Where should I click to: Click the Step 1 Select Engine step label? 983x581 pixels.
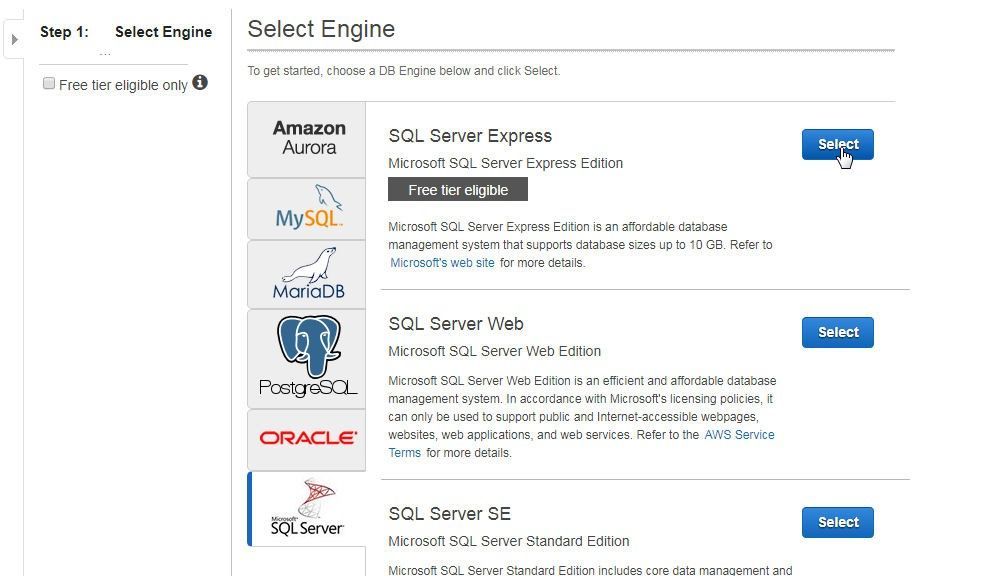[126, 32]
